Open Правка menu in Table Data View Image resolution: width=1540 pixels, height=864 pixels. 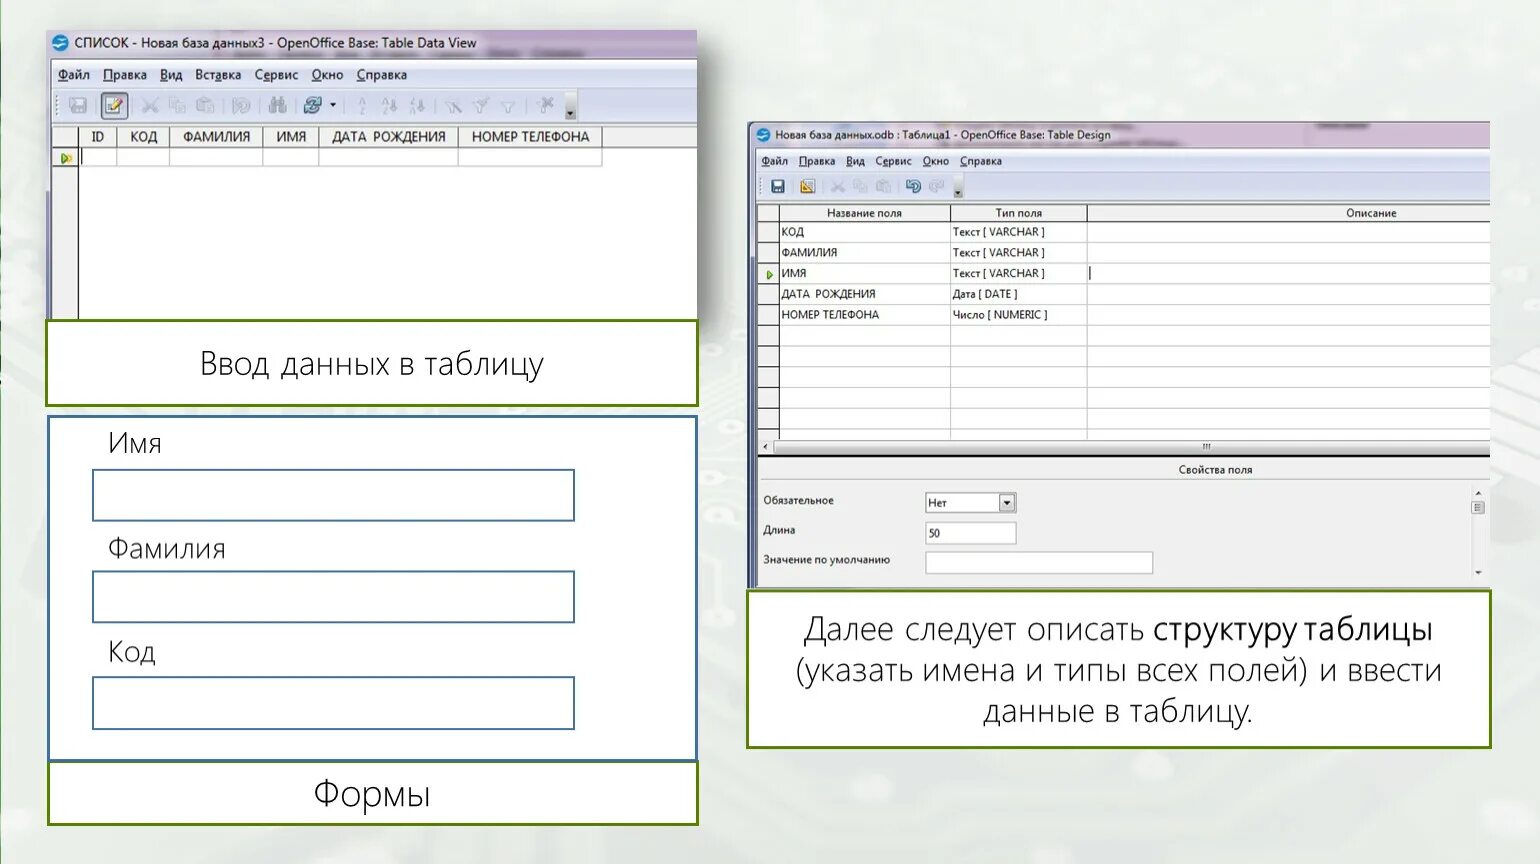(x=125, y=75)
